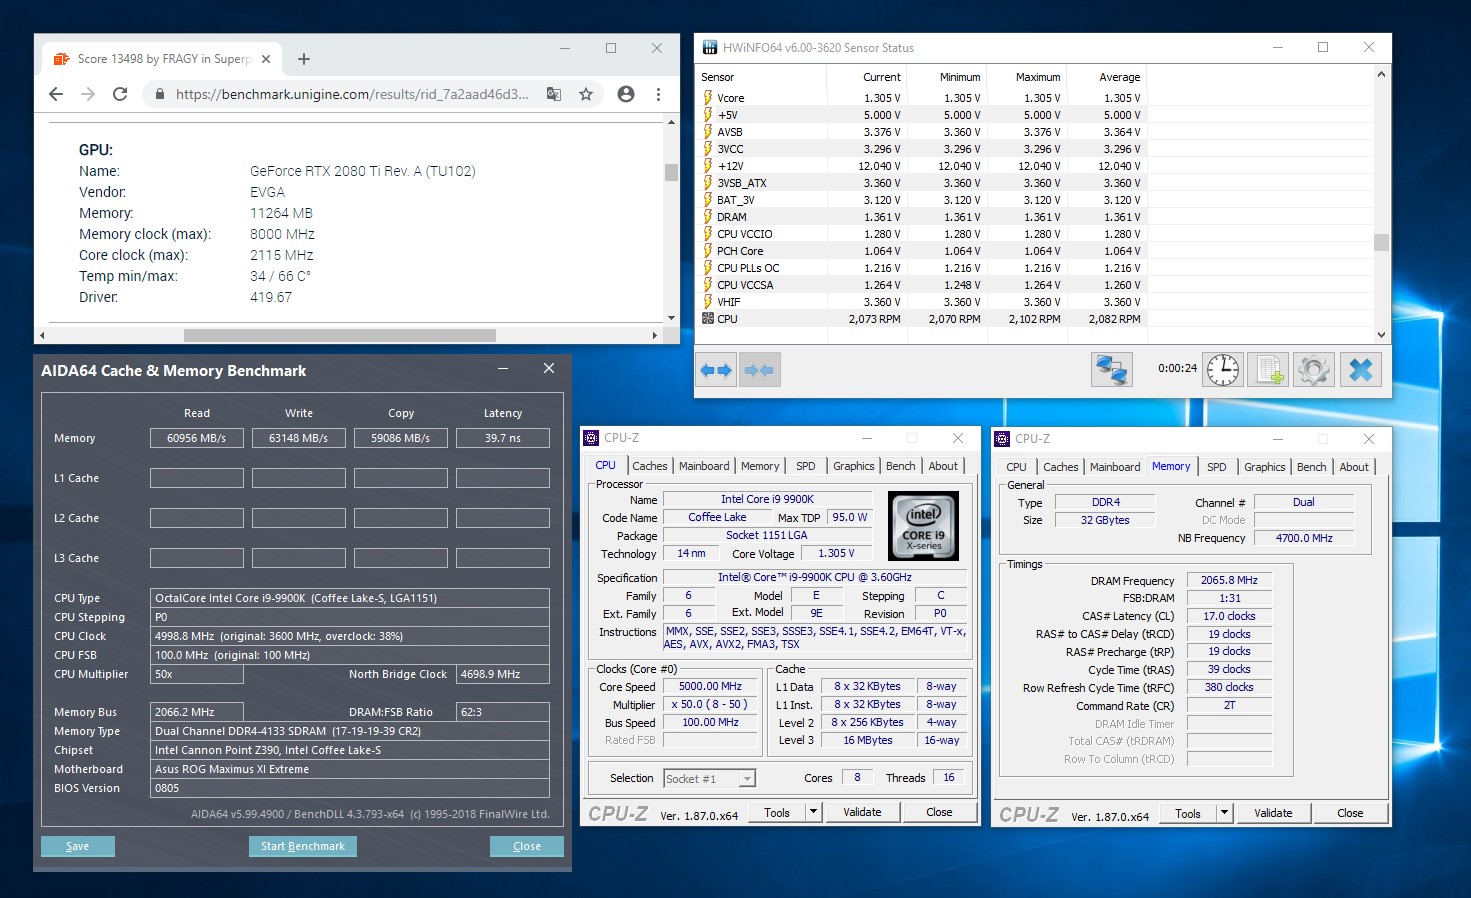The width and height of the screenshot is (1471, 898).
Task: Open HWiNFO sensor settings gear
Action: click(1314, 370)
